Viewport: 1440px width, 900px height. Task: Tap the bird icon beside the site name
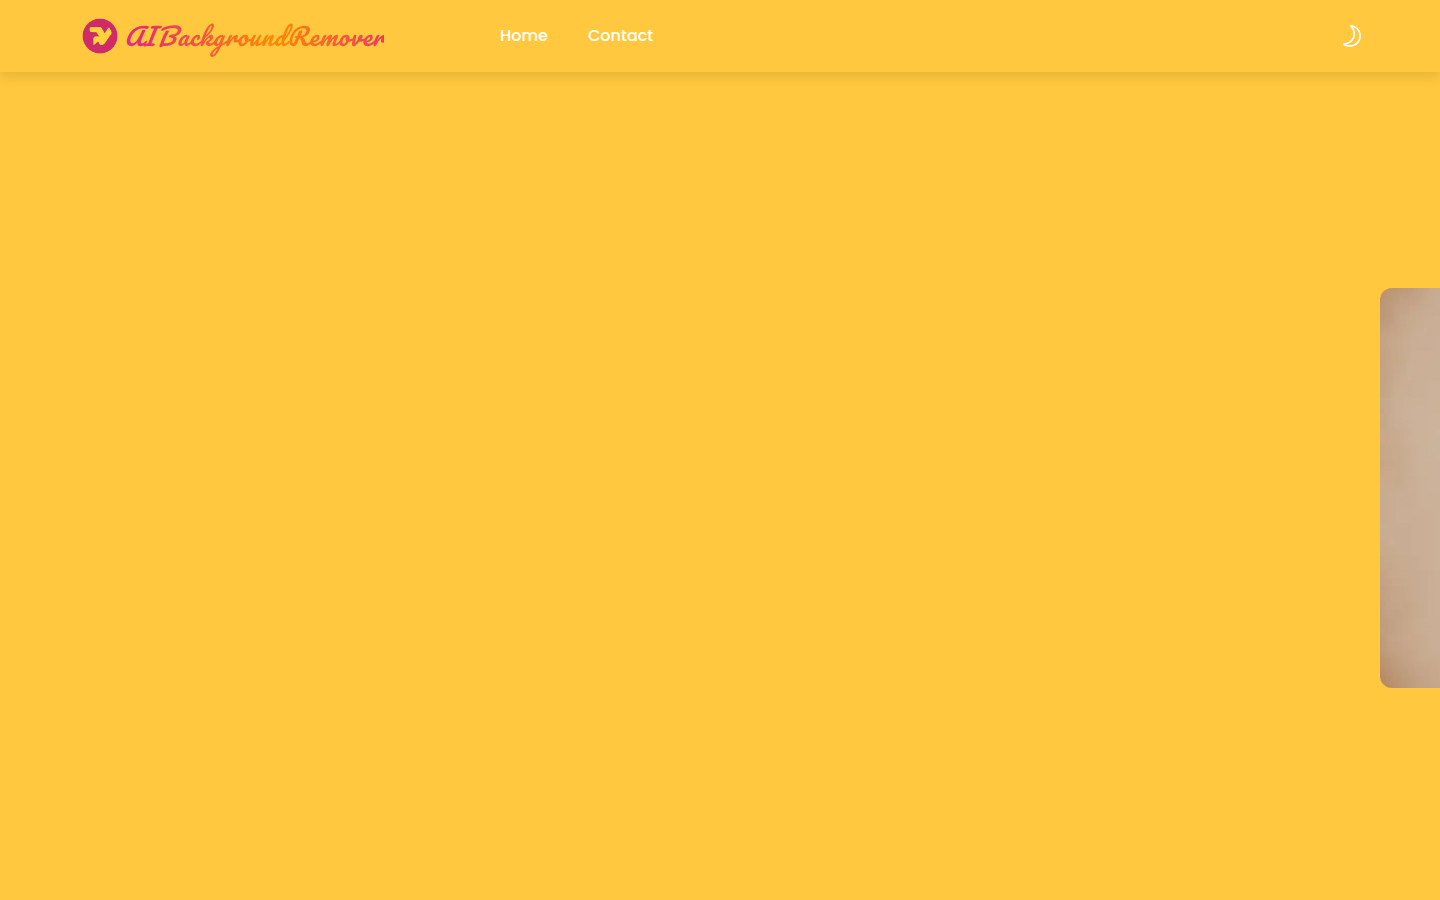pos(100,36)
